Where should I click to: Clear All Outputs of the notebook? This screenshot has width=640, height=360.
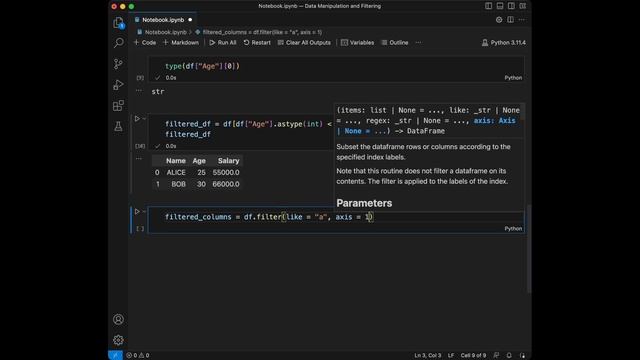(x=304, y=42)
